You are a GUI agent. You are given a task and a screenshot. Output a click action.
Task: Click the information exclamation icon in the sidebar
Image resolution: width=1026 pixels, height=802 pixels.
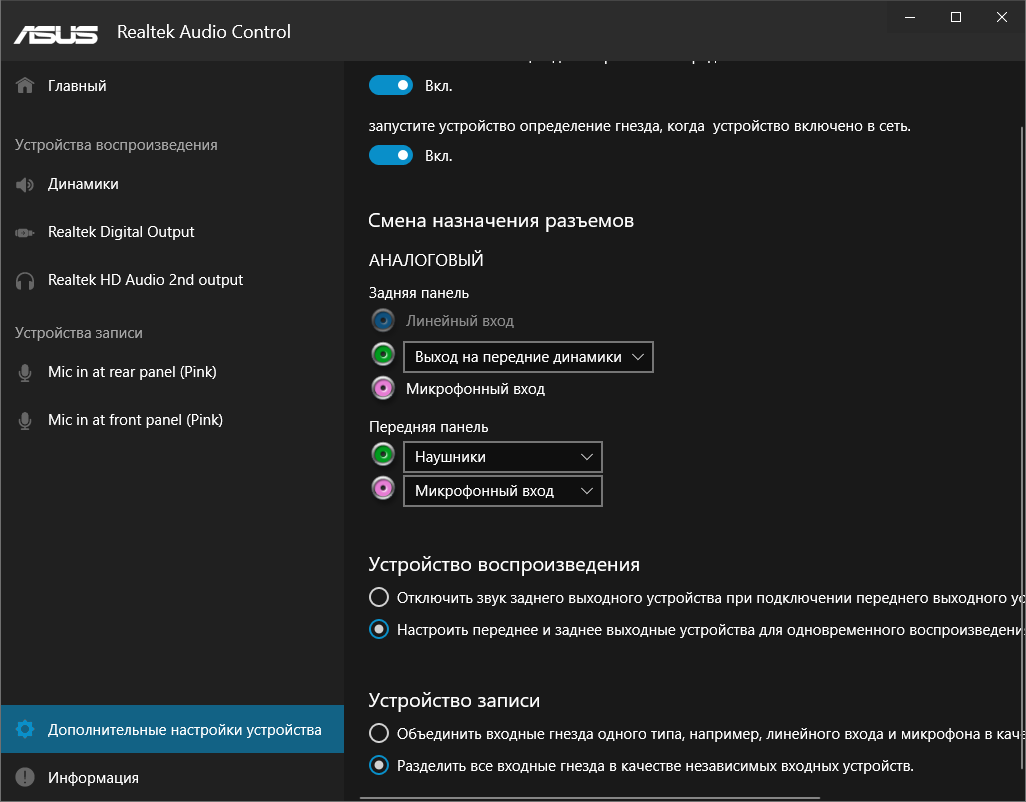[26, 777]
